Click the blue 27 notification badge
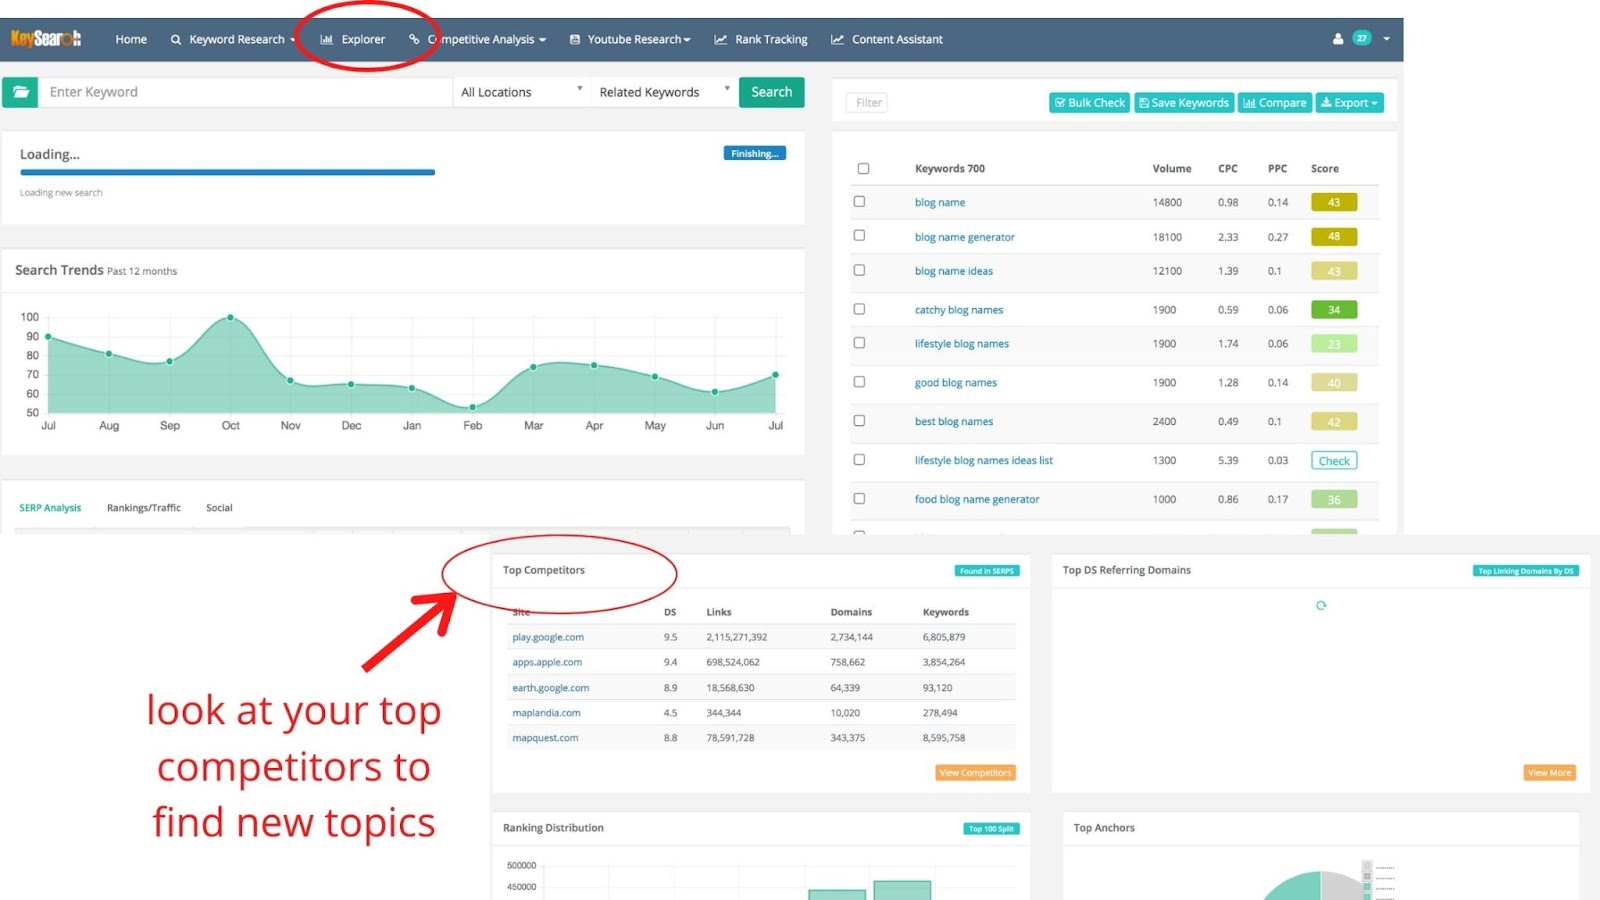This screenshot has width=1600, height=900. 1362,38
